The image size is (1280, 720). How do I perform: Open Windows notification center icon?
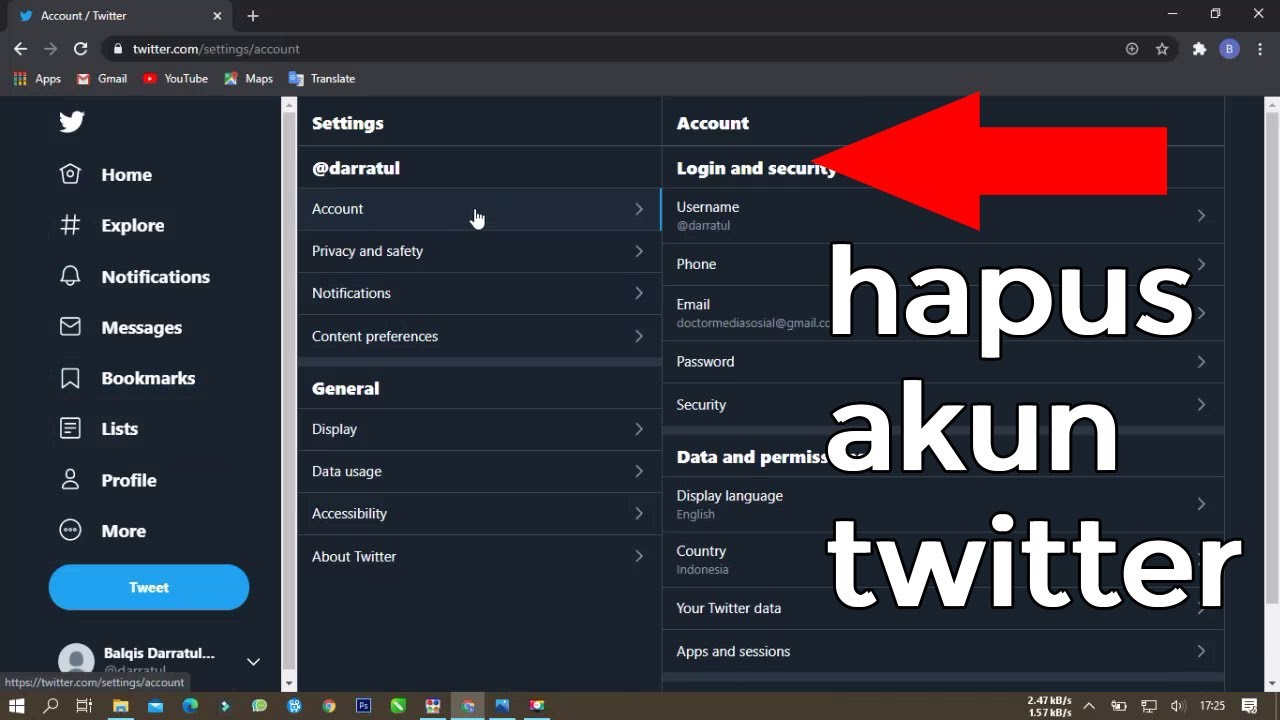pos(1248,705)
